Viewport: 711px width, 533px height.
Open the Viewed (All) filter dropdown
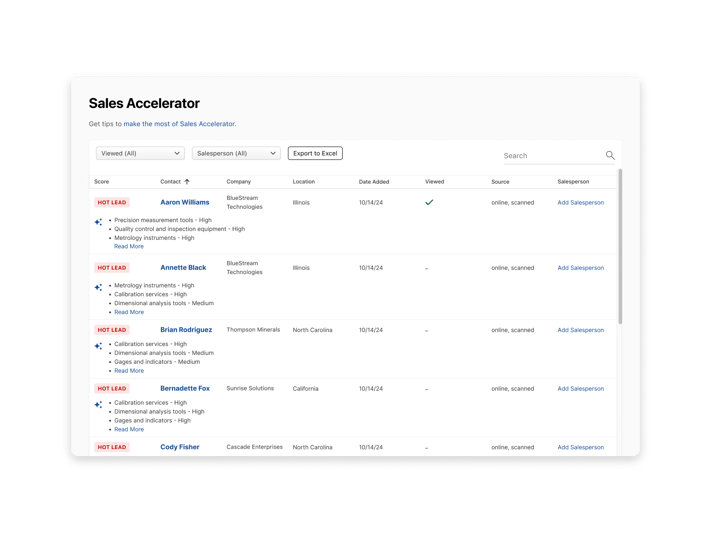pyautogui.click(x=140, y=154)
